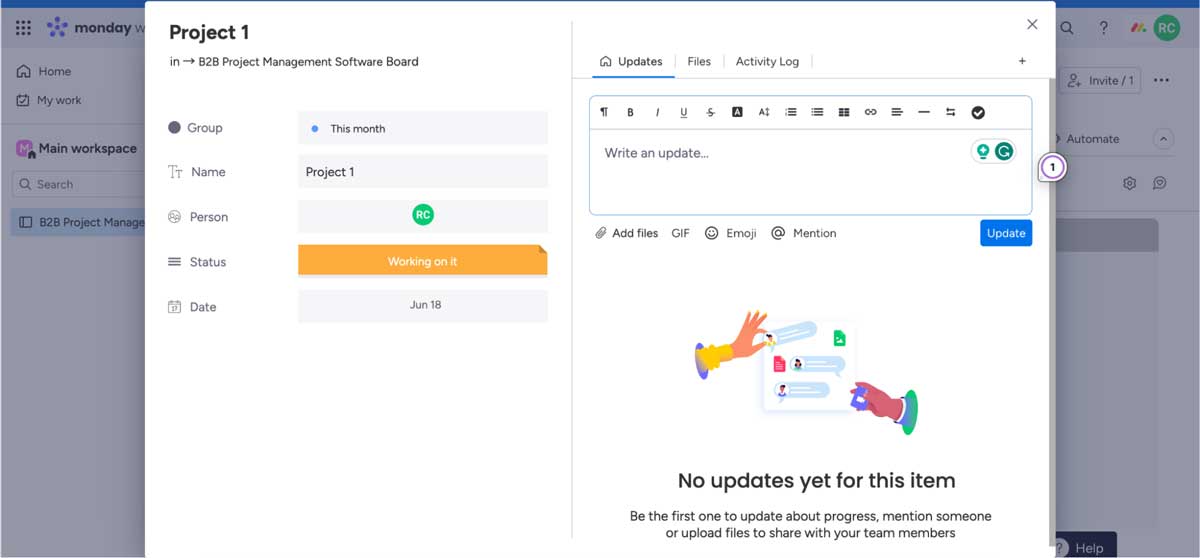
Task: Click the paragraph format icon in the editor toolbar
Action: (604, 112)
